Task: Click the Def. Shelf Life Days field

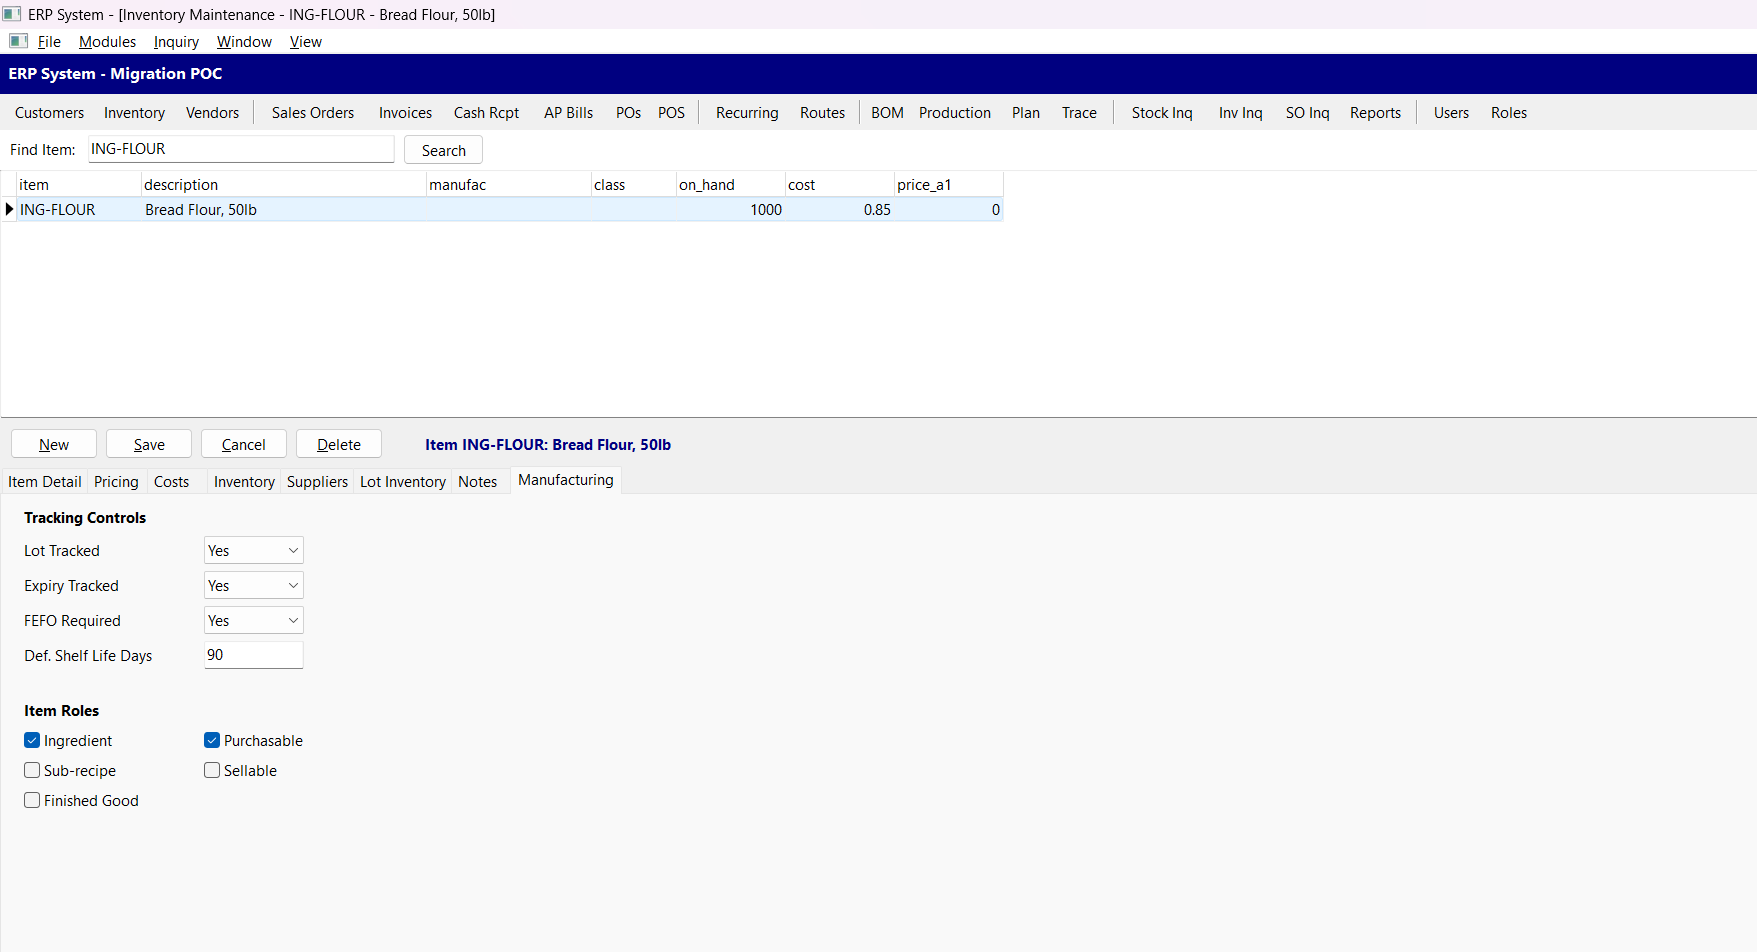Action: 254,655
